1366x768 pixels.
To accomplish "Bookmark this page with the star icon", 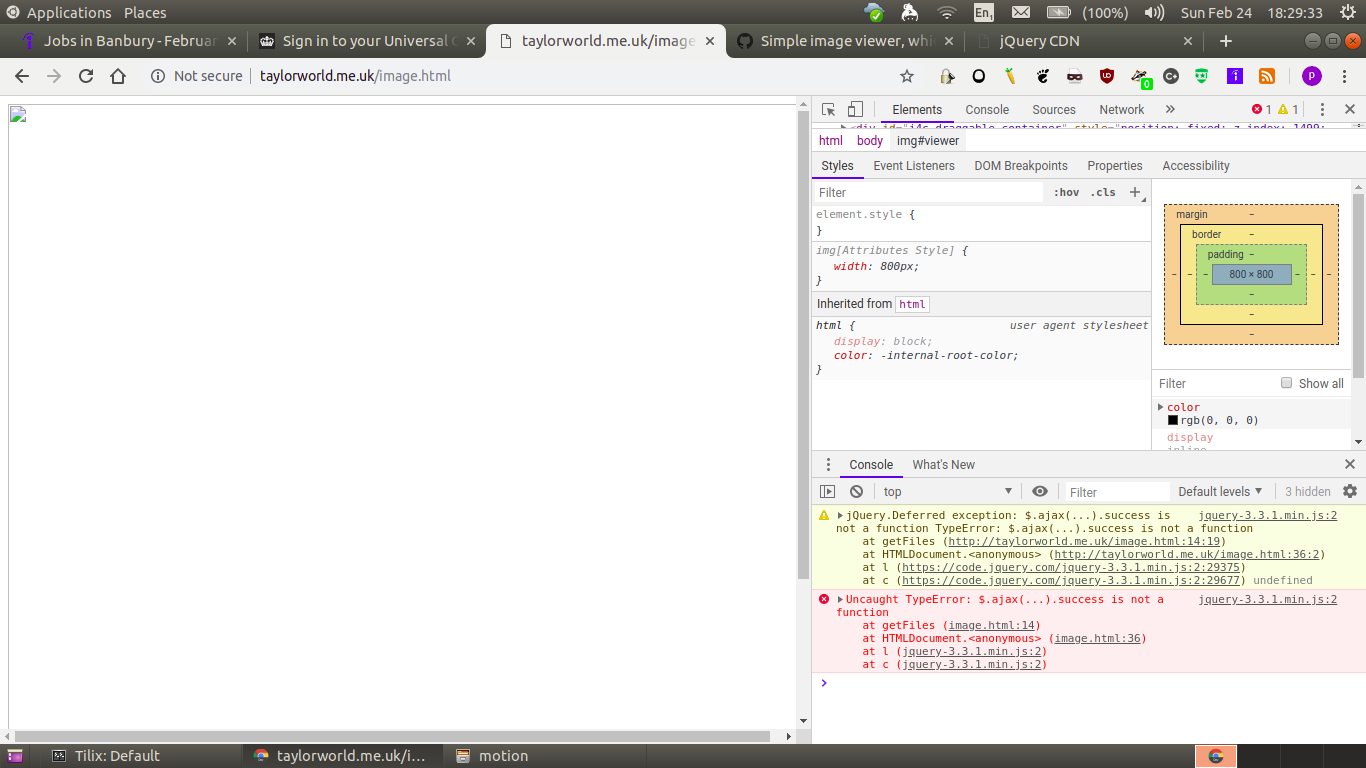I will coord(907,76).
